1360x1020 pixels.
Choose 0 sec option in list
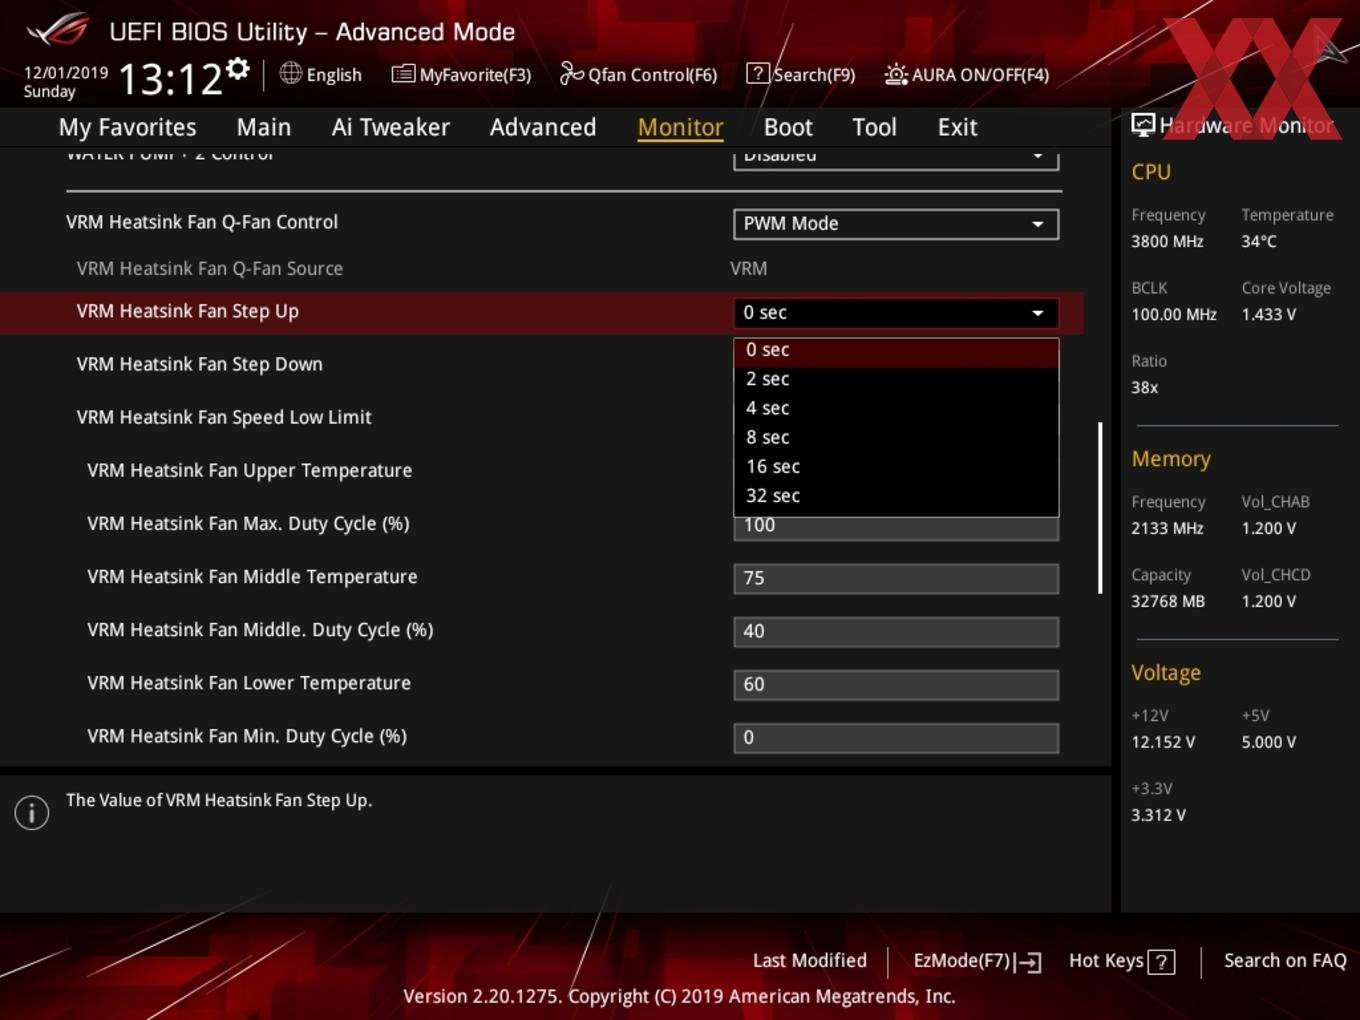point(896,350)
